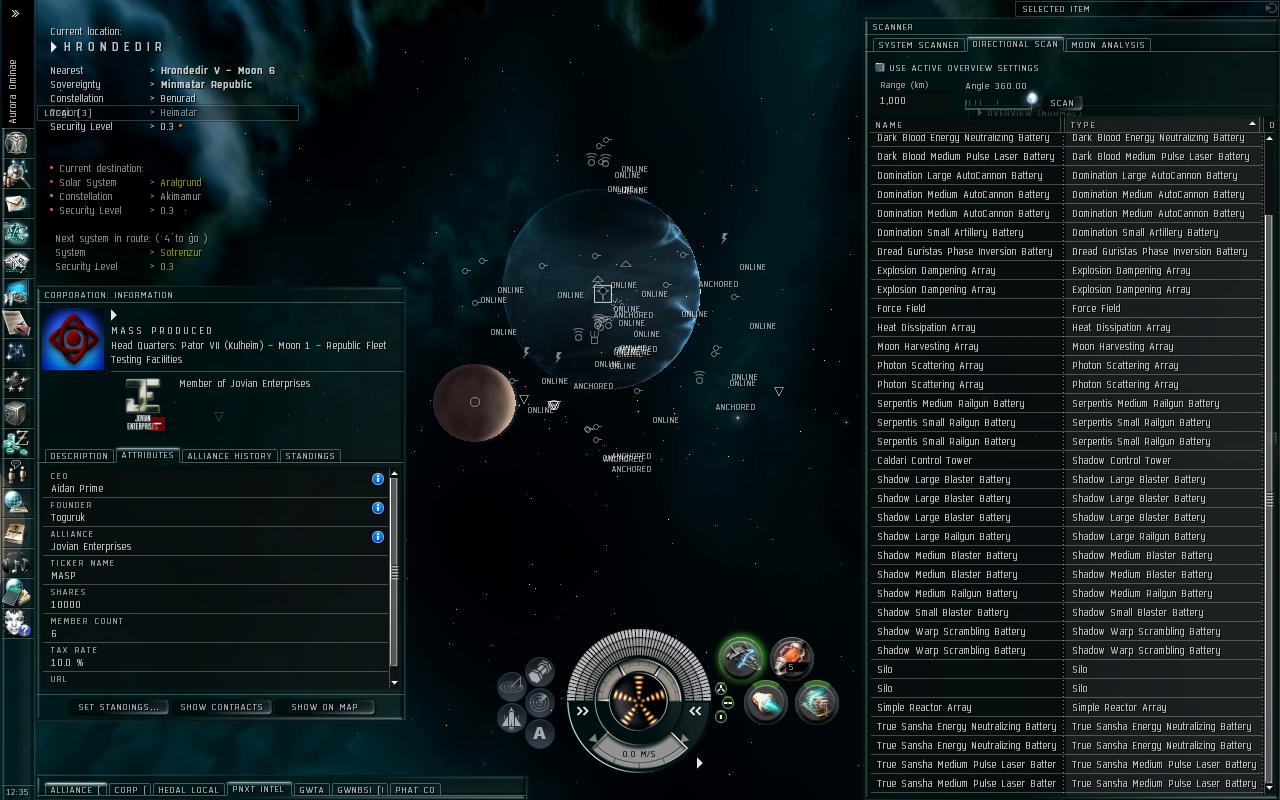Open the PNXT Intel chat tab

[258, 789]
